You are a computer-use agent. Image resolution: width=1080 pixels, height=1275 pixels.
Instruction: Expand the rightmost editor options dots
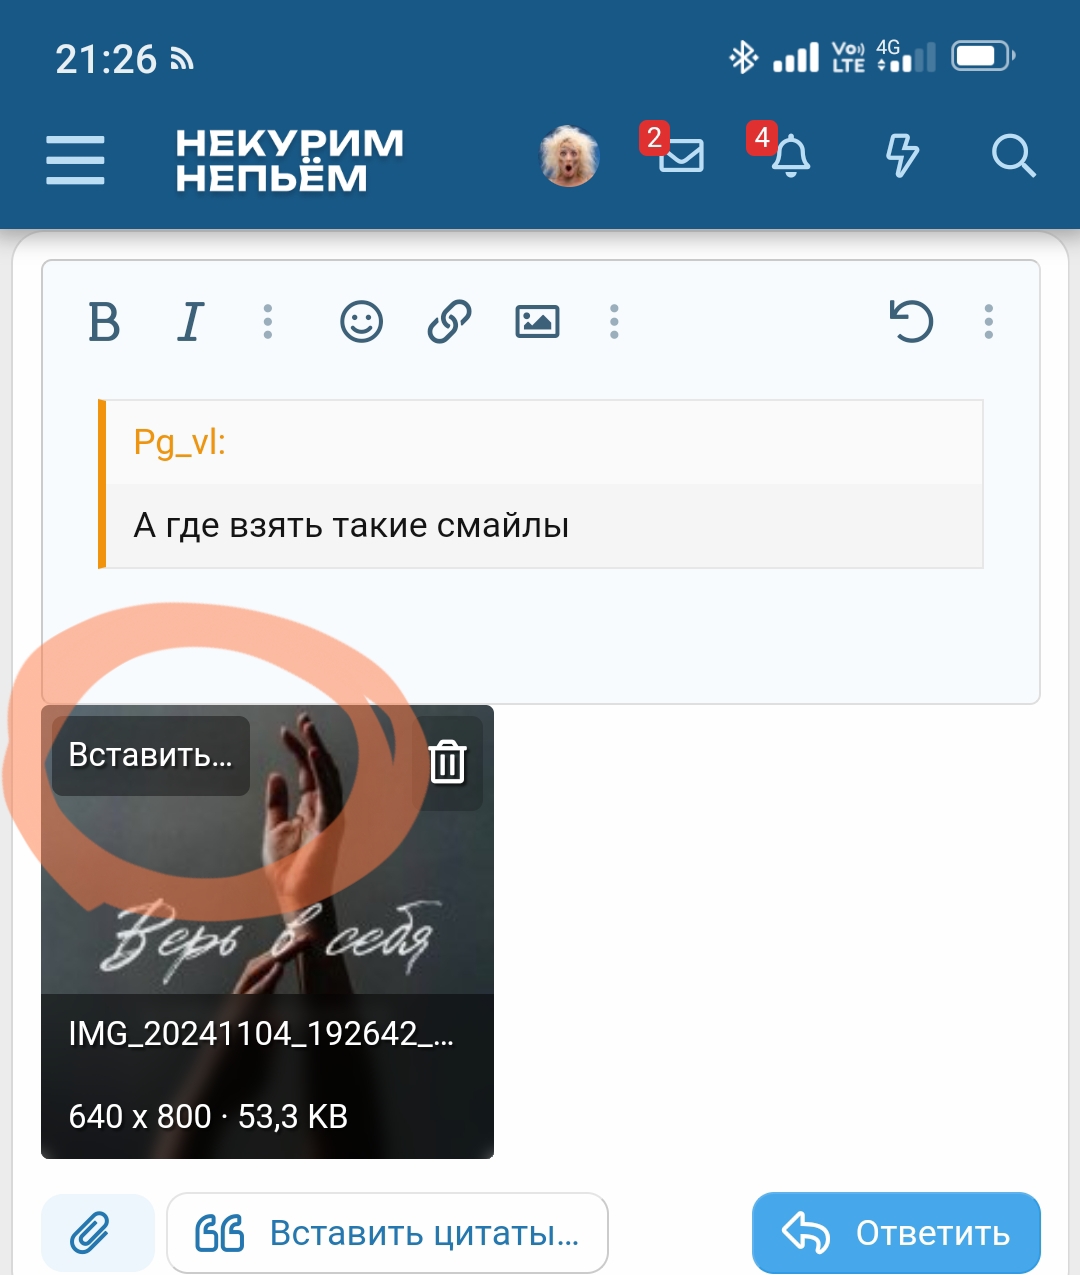pyautogui.click(x=988, y=322)
